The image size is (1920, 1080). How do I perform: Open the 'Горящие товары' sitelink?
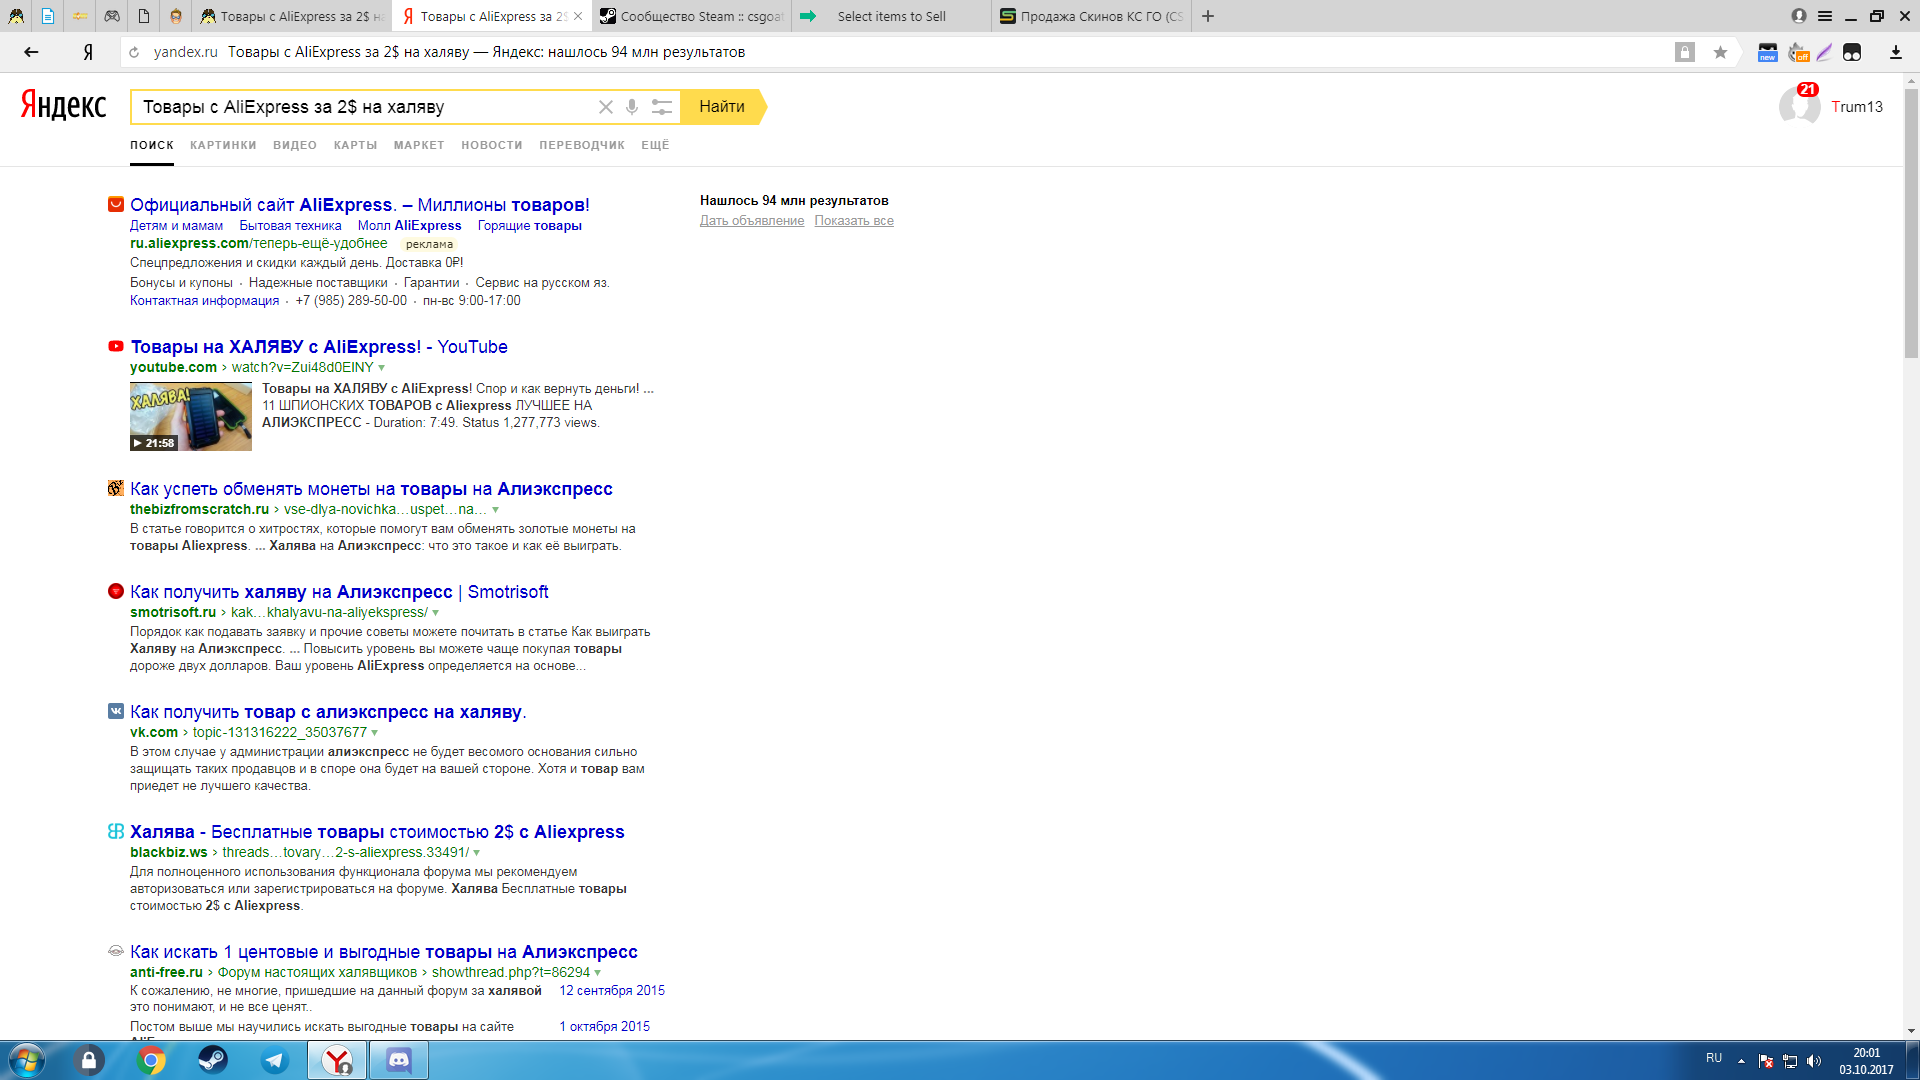pos(529,226)
